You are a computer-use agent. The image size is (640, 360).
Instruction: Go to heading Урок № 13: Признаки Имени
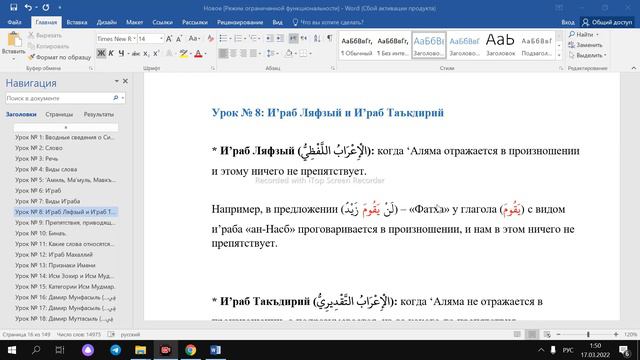pyautogui.click(x=66, y=265)
